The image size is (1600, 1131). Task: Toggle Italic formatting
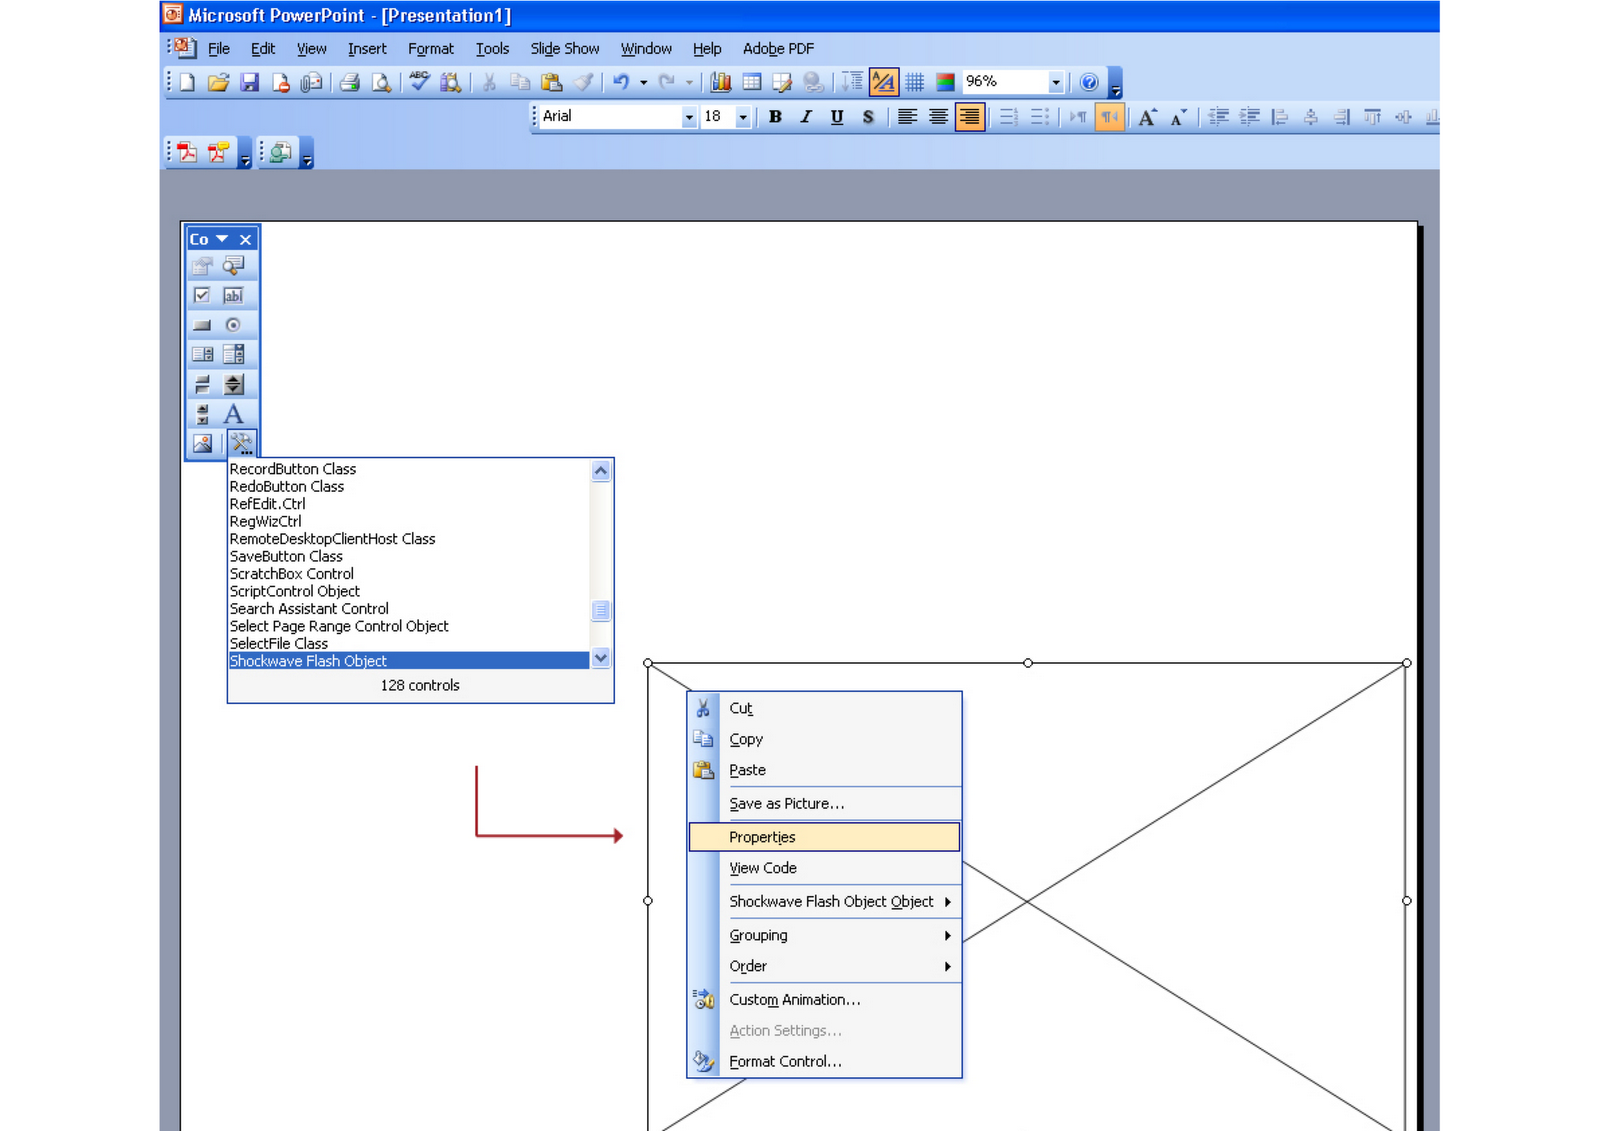click(x=806, y=117)
